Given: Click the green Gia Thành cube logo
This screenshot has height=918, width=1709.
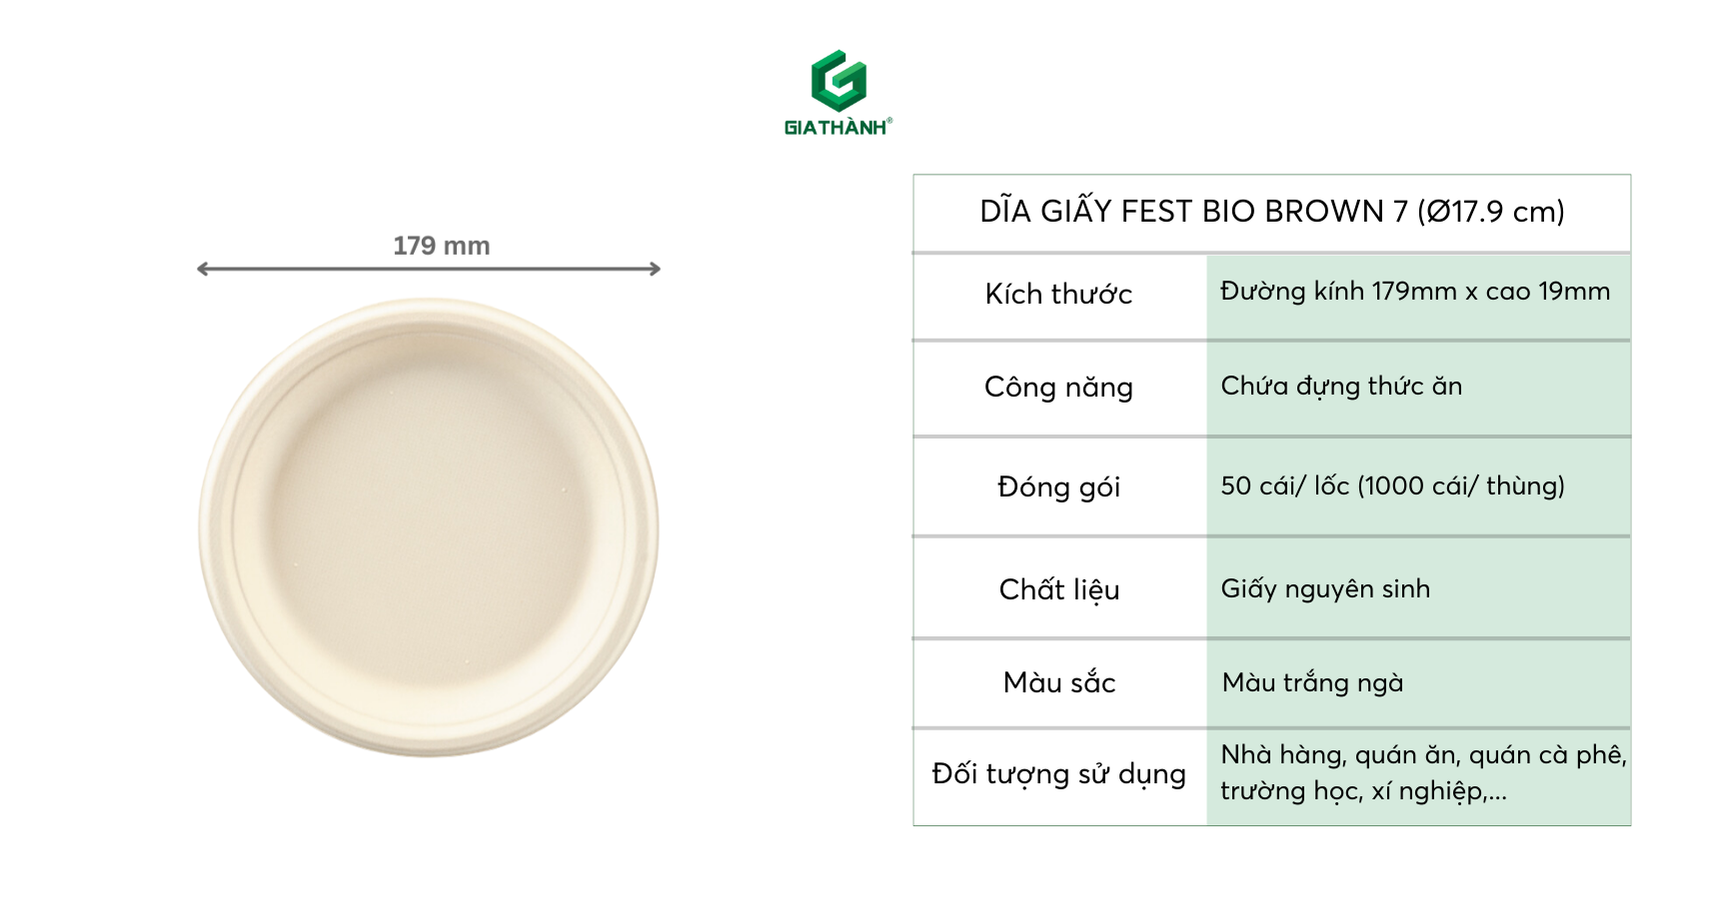Looking at the screenshot, I should tap(838, 79).
